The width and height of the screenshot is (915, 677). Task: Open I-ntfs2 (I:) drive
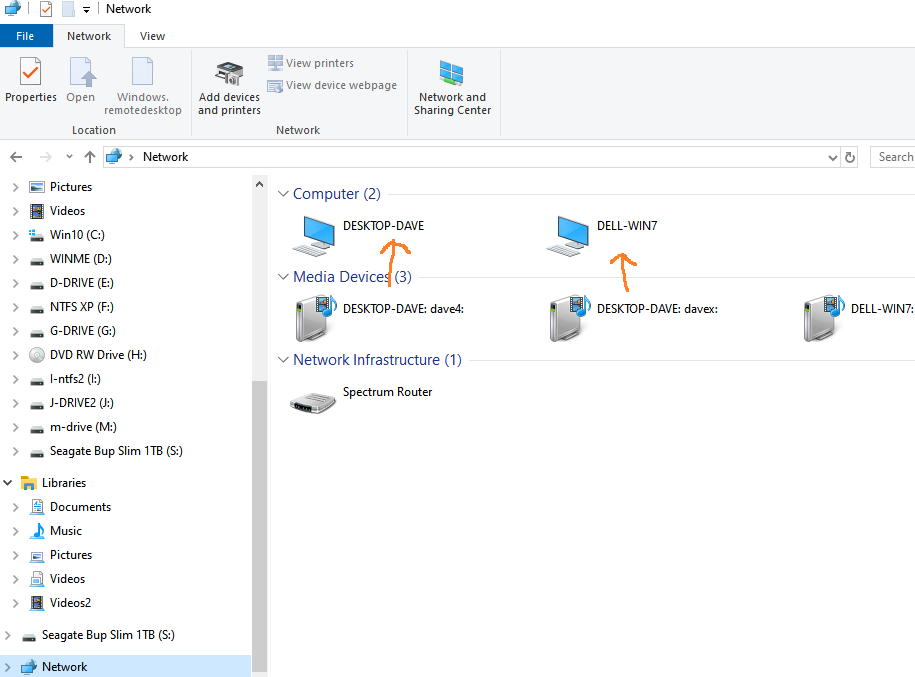click(x=75, y=379)
